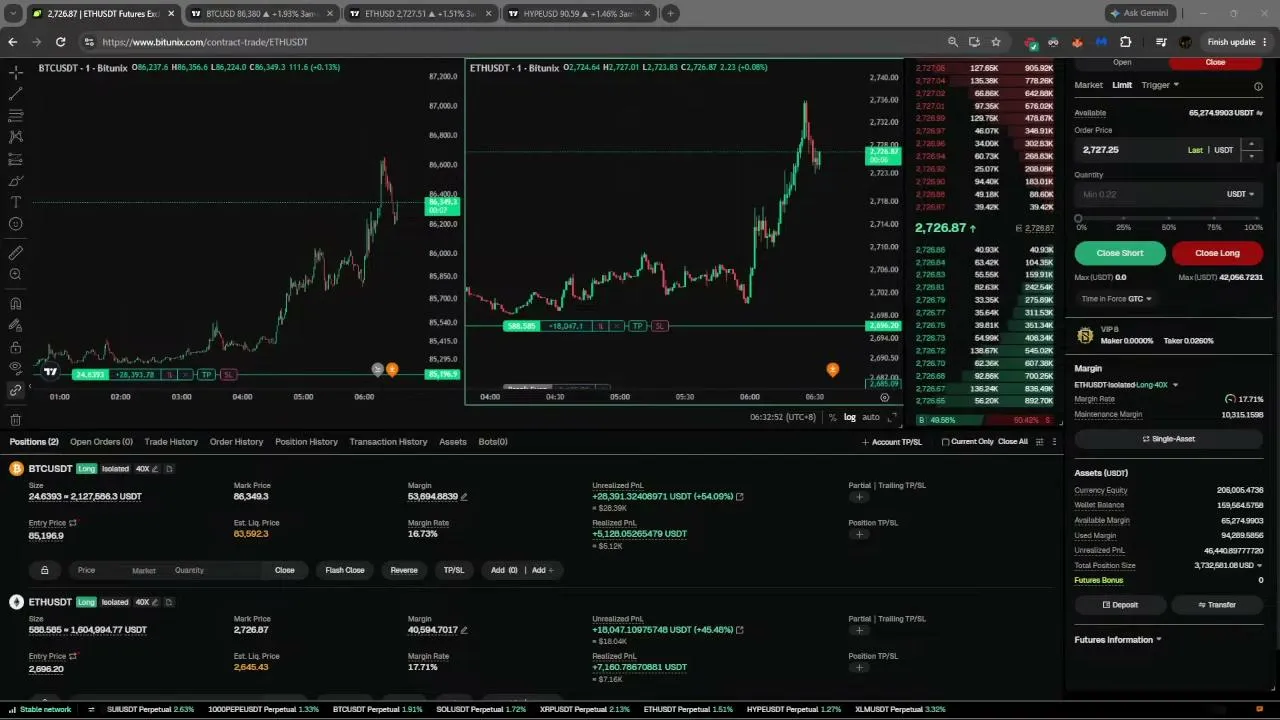Open the order type info icon
Viewport: 1280px width, 720px height.
(1258, 86)
